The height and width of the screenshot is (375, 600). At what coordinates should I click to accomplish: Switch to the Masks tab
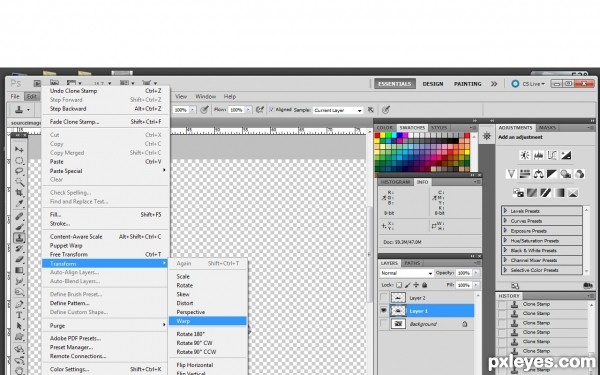[547, 128]
